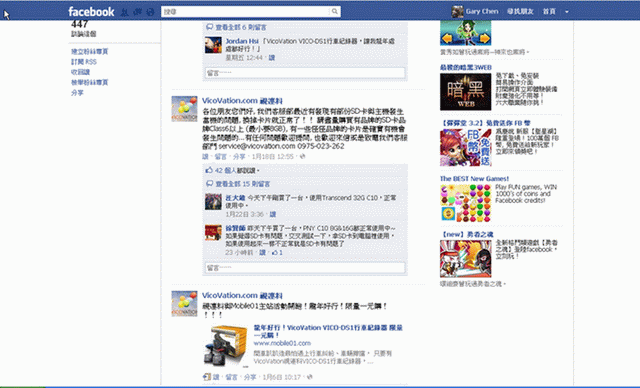This screenshot has width=640, height=388.
Task: Click the Facebook logo
Action: [x=91, y=11]
